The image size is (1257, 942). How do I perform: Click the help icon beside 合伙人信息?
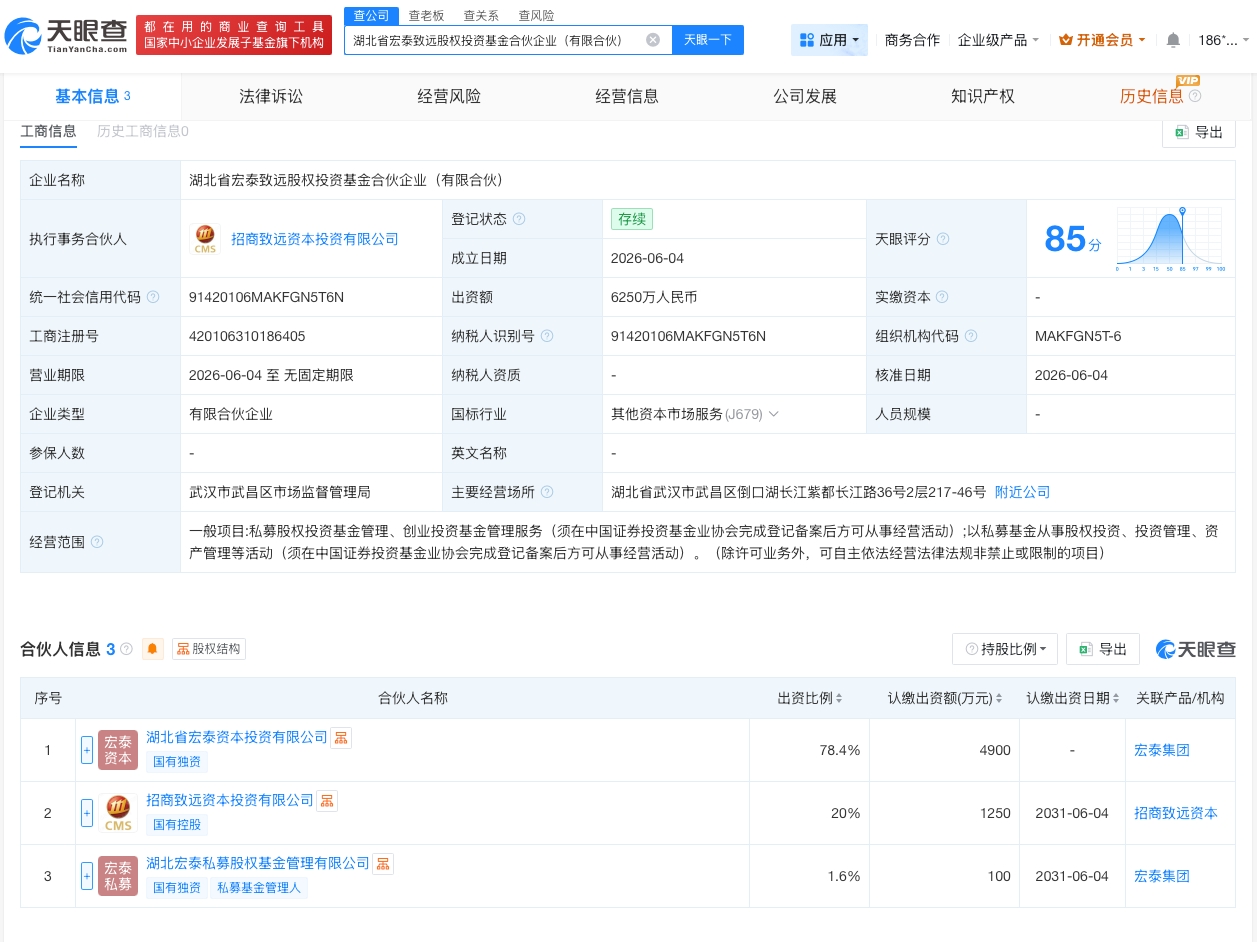[x=127, y=649]
